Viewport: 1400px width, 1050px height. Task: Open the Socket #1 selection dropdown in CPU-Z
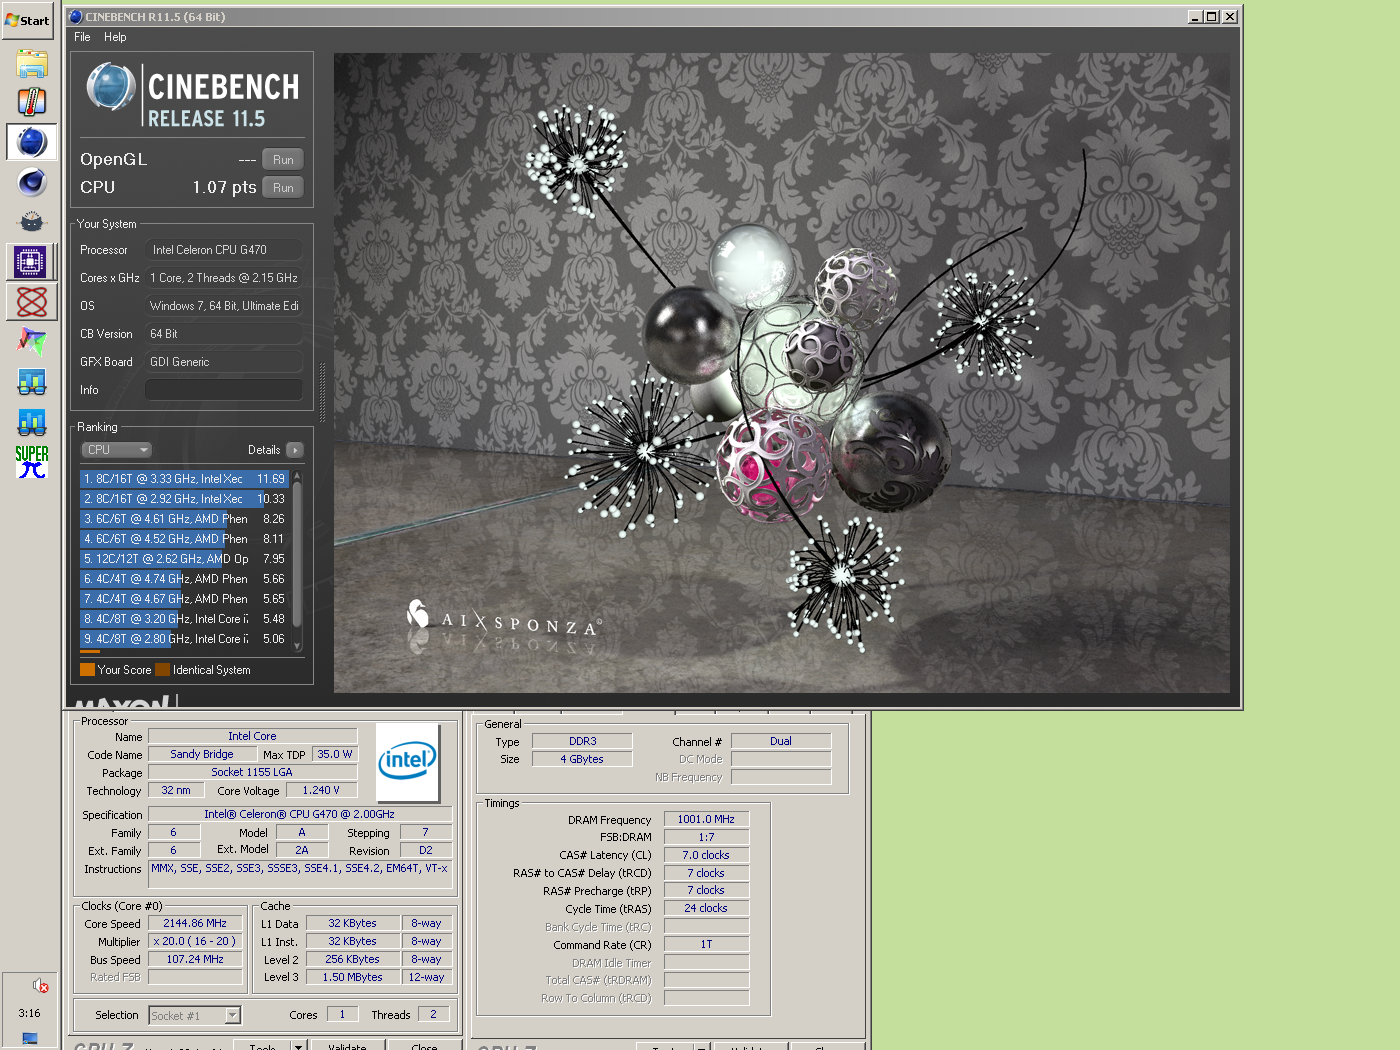[195, 1015]
